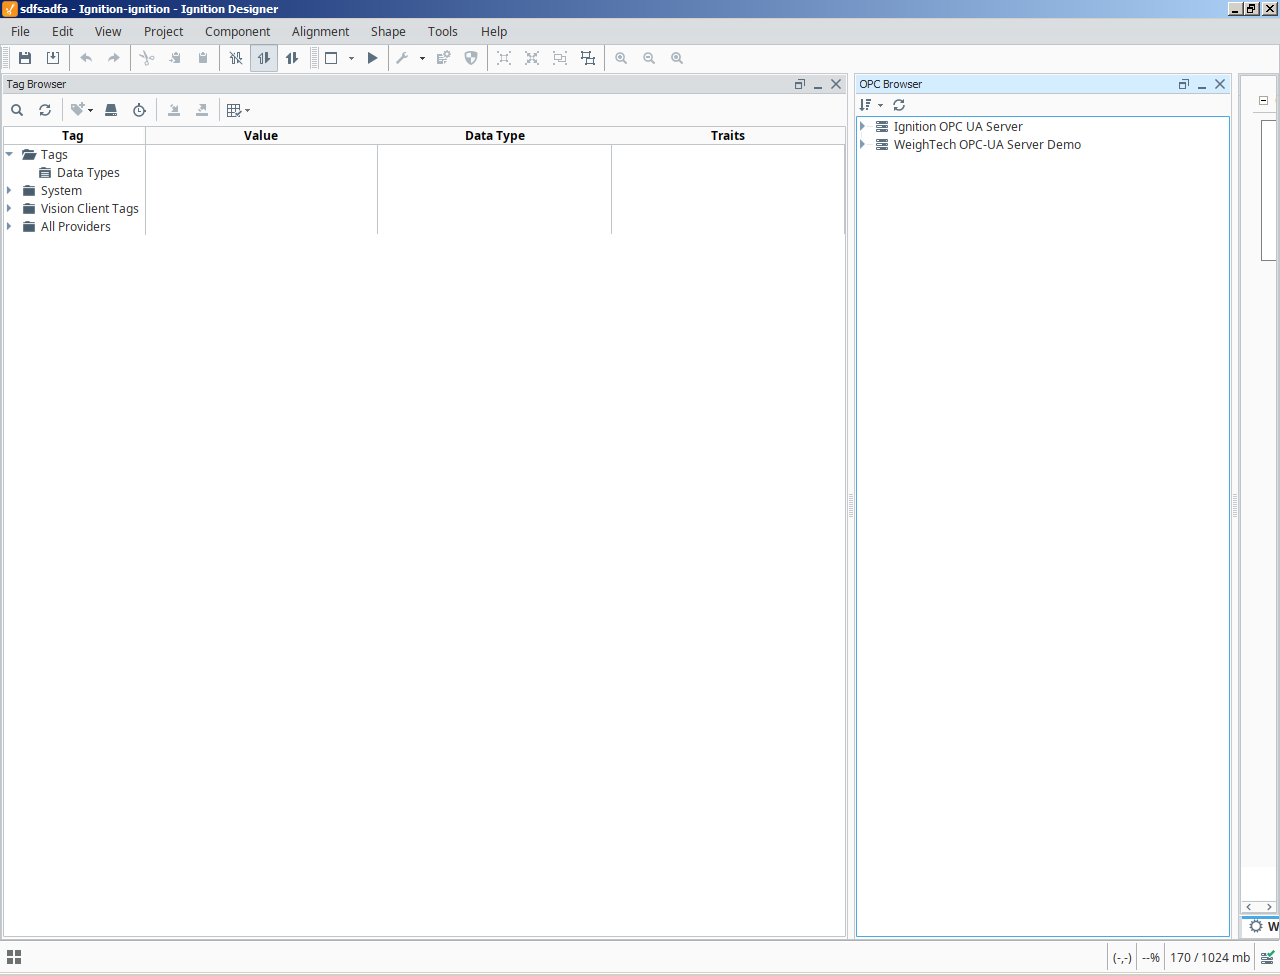1280x976 pixels.
Task: Select the Search tool in Tag Browser
Action: click(17, 110)
